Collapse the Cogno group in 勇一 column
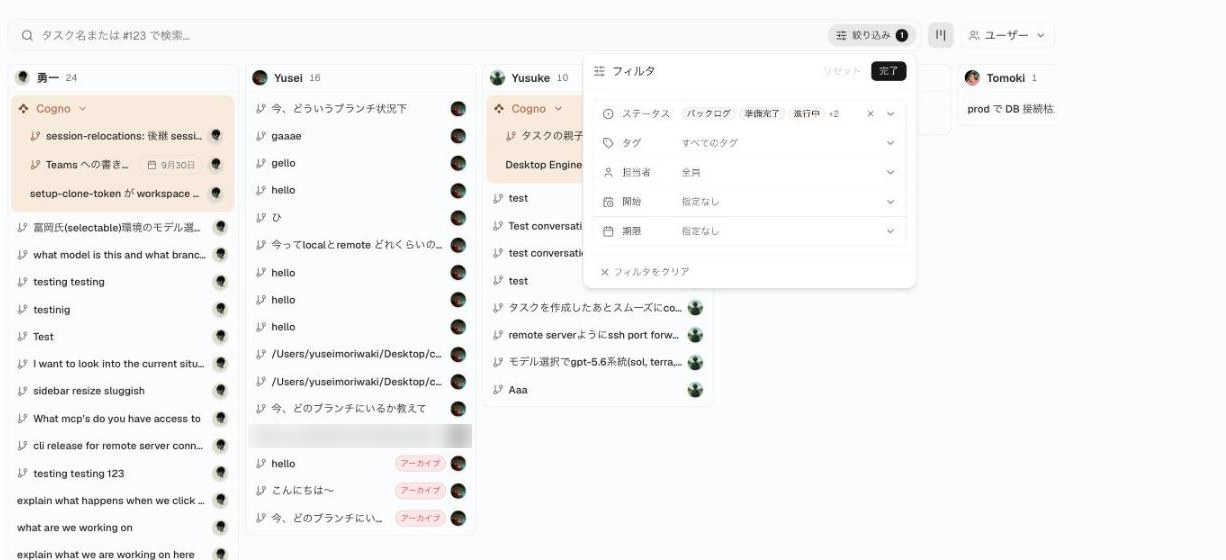The height and width of the screenshot is (560, 1226). pyautogui.click(x=83, y=108)
